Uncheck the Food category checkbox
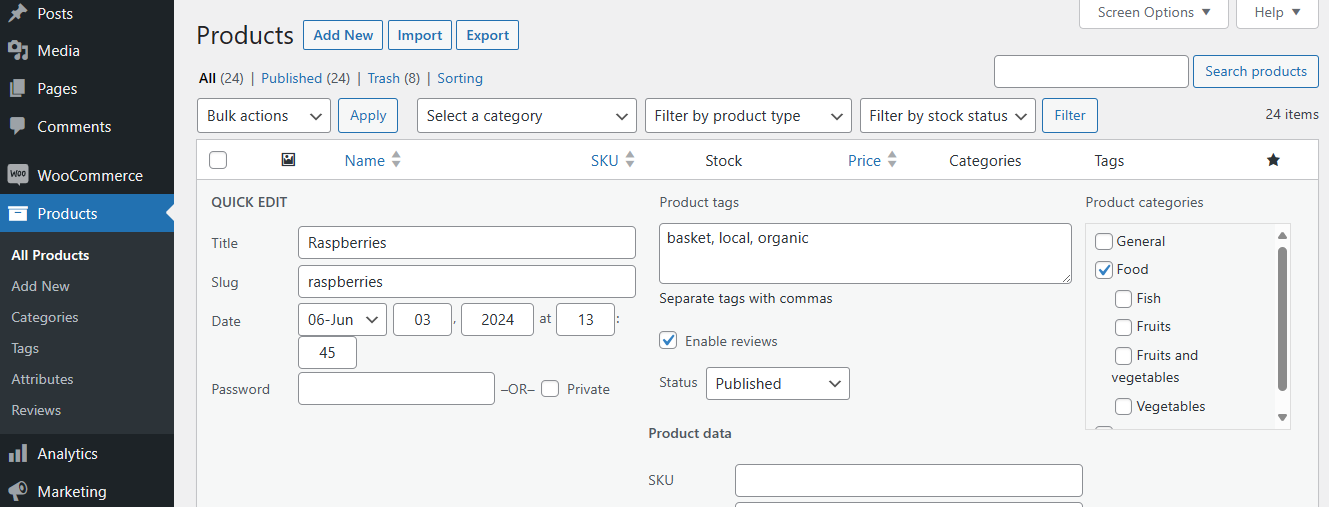Image resolution: width=1329 pixels, height=507 pixels. (1104, 269)
